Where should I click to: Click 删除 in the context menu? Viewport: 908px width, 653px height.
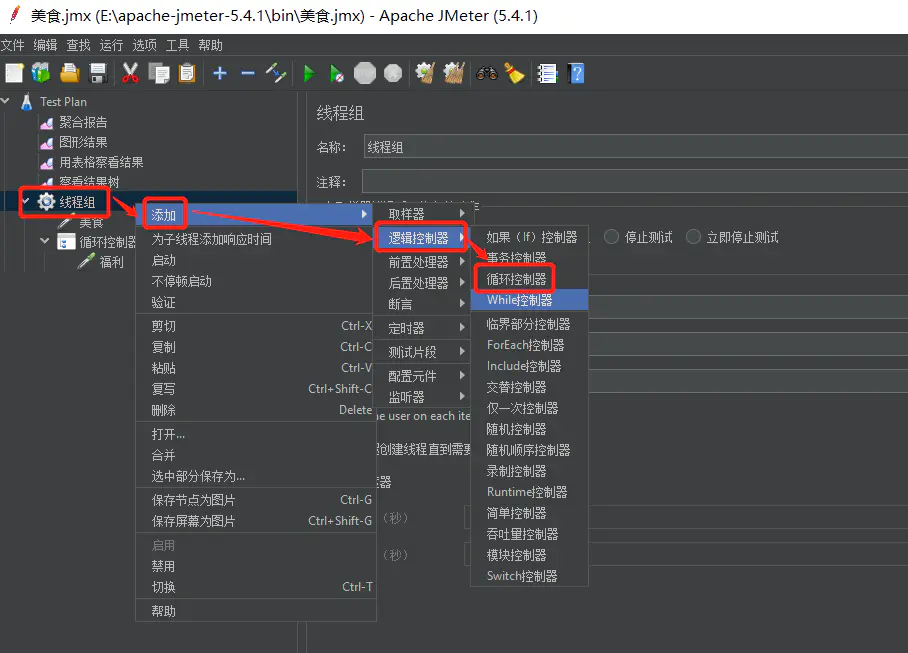click(x=255, y=410)
